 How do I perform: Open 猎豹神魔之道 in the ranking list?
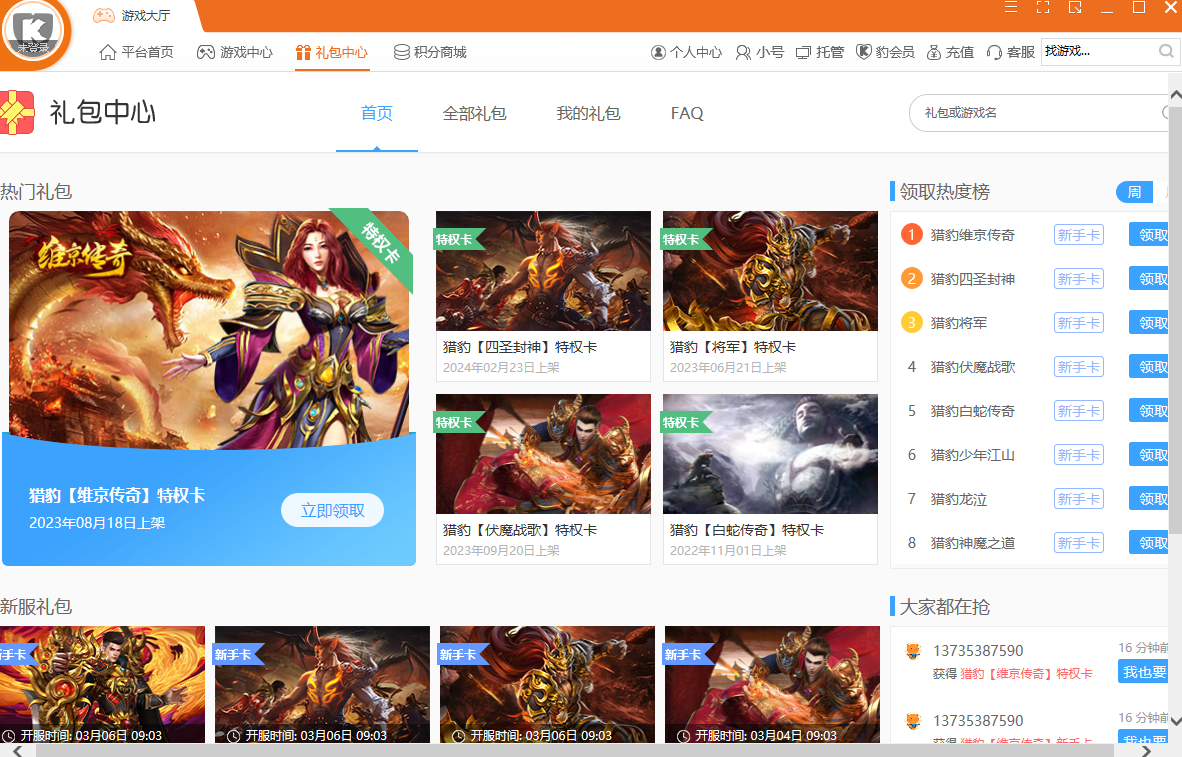(972, 543)
